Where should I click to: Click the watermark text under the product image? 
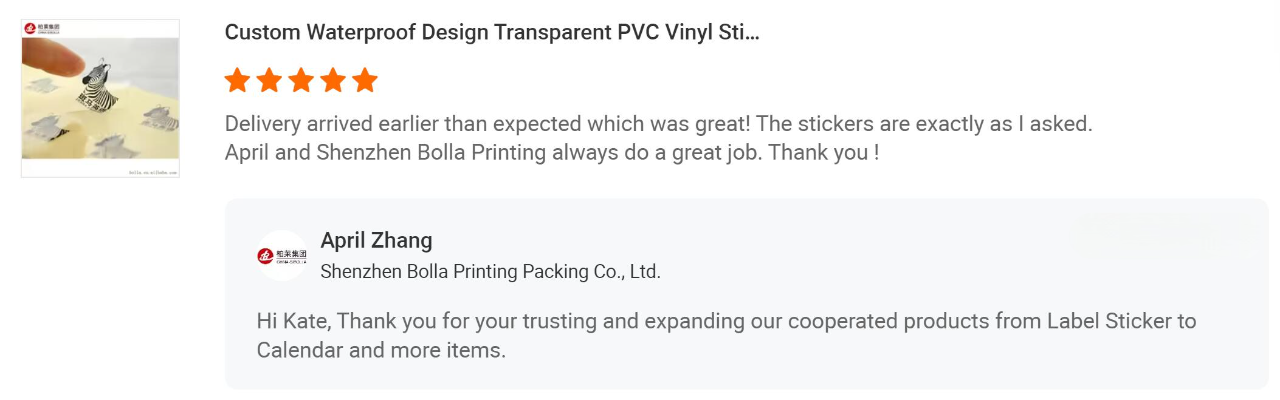(x=153, y=172)
